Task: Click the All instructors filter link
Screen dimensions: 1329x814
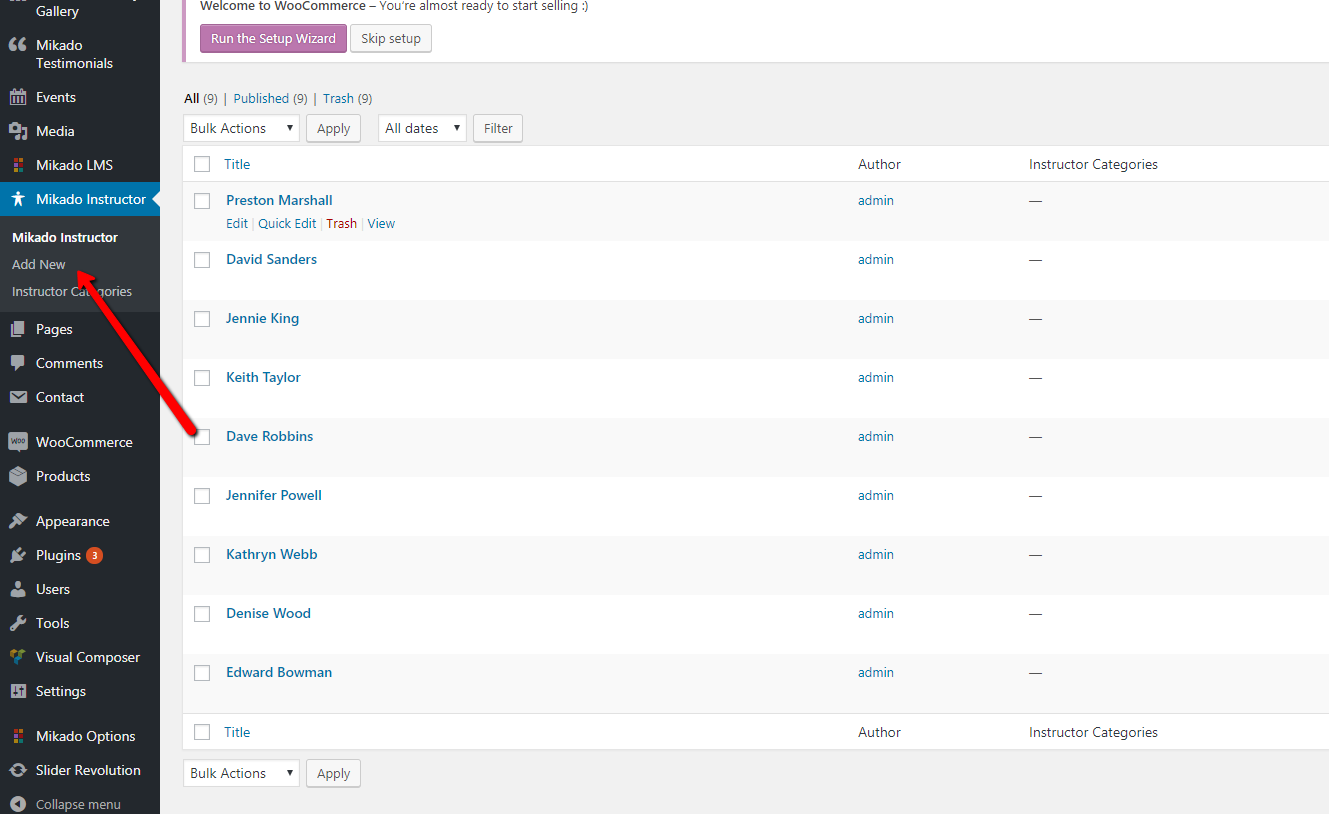Action: tap(192, 98)
